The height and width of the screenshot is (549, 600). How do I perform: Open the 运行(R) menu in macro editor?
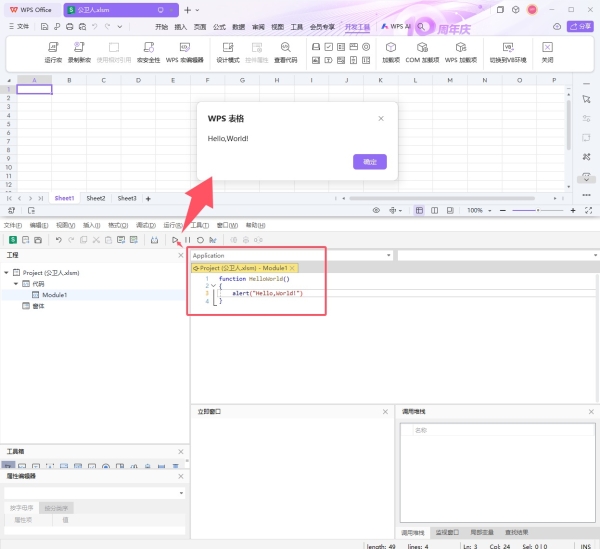(x=173, y=225)
